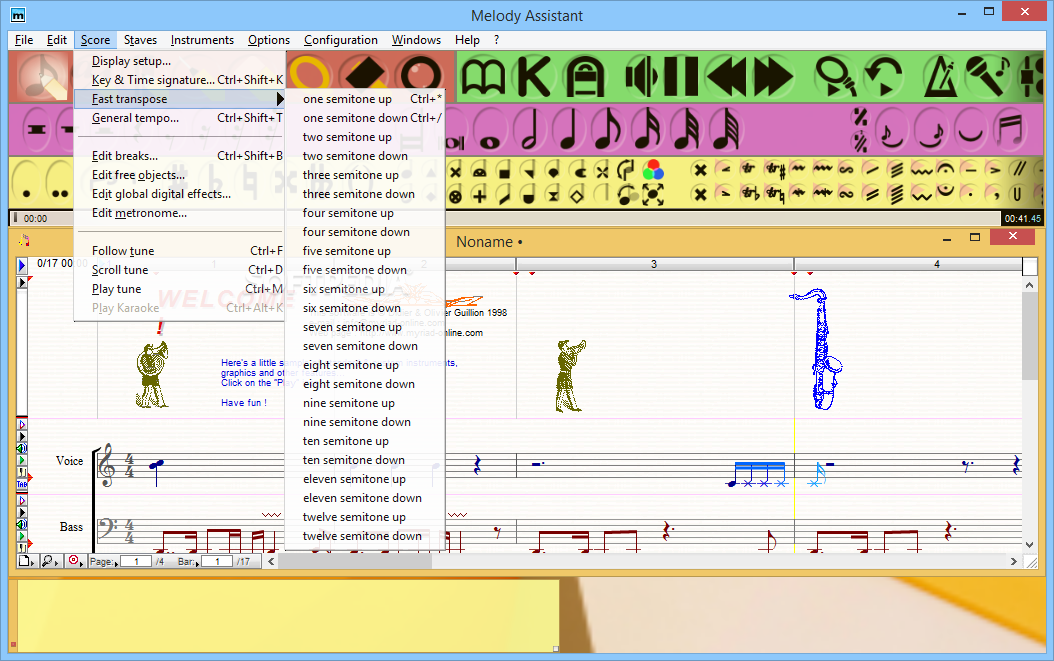This screenshot has width=1054, height=661.
Task: Toggle the Voice staff TAB button
Action: 22,485
